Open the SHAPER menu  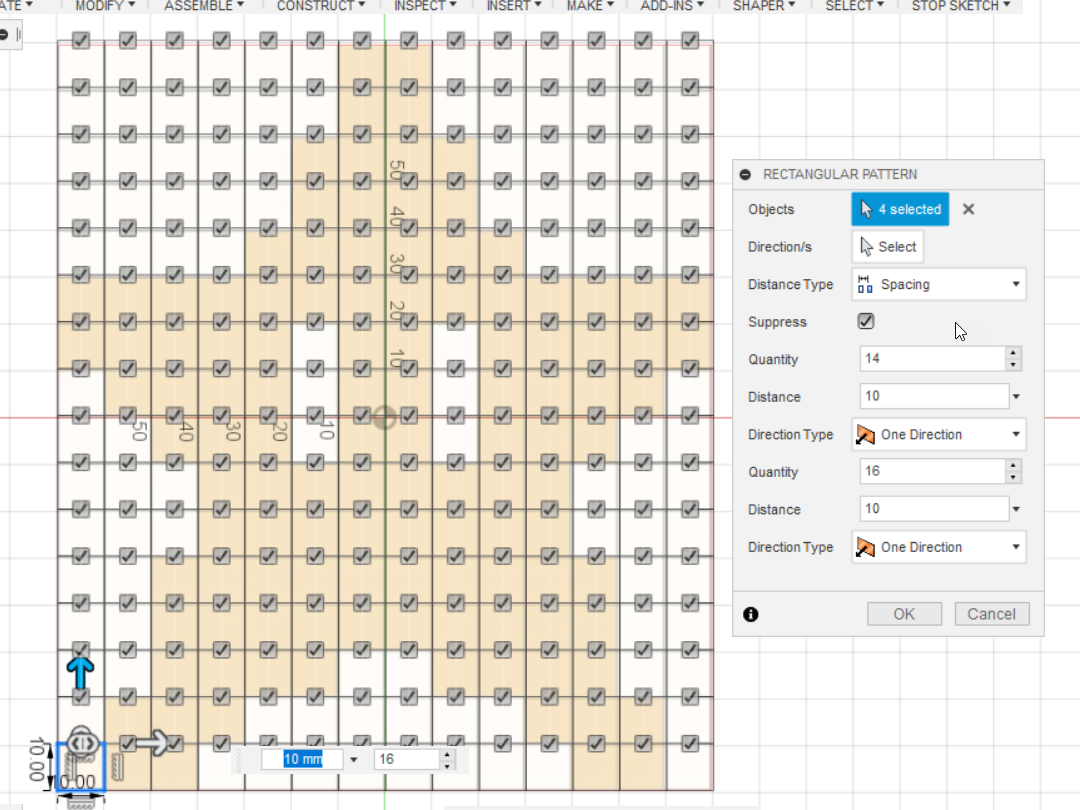763,6
